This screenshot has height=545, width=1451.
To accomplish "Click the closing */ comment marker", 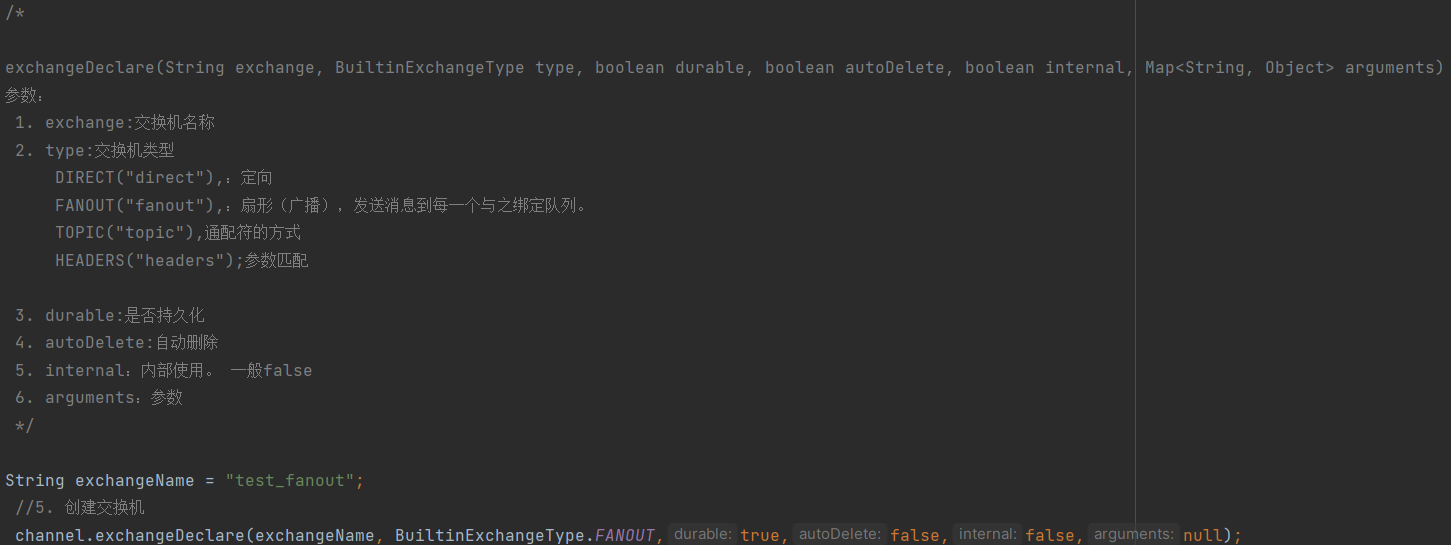I will click(24, 426).
